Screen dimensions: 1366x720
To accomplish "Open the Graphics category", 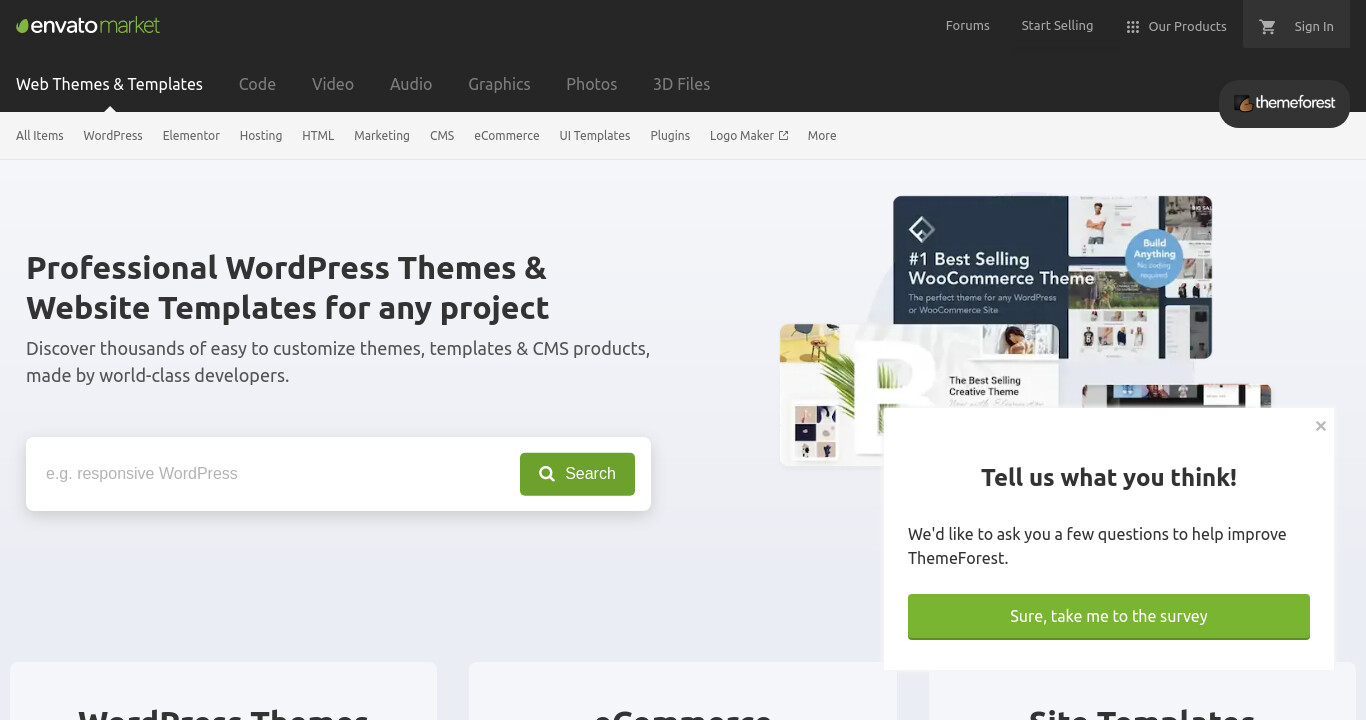I will [x=499, y=84].
